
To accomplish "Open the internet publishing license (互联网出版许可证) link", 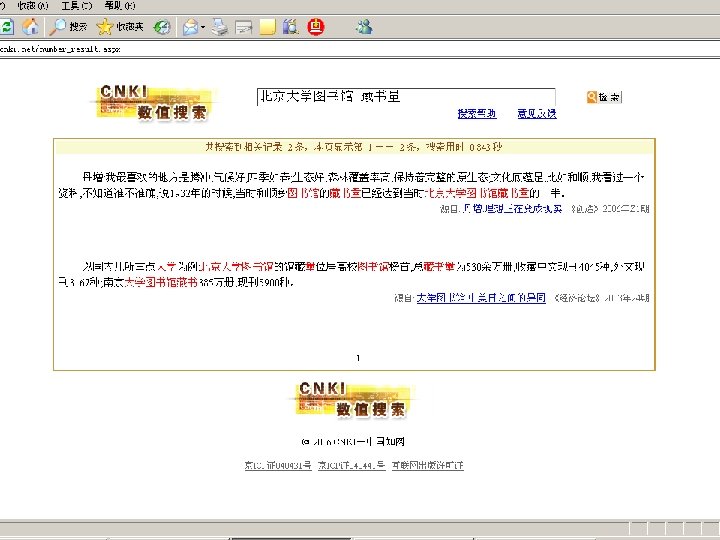I will click(x=428, y=466).
